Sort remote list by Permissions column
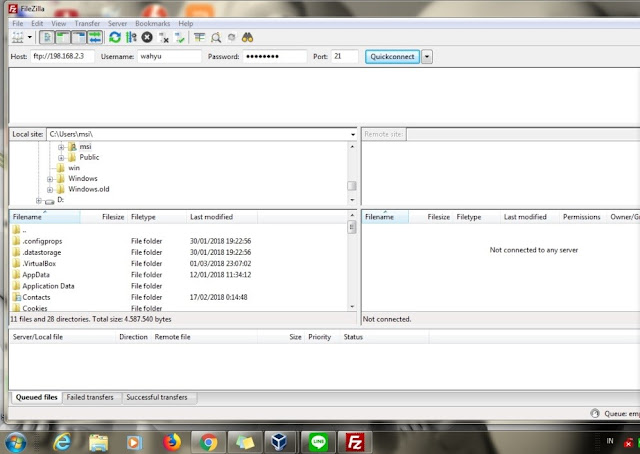640x454 pixels. (x=582, y=217)
